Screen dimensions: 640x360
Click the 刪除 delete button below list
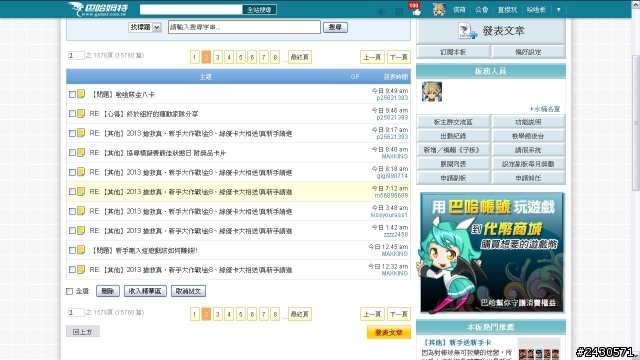pos(108,291)
